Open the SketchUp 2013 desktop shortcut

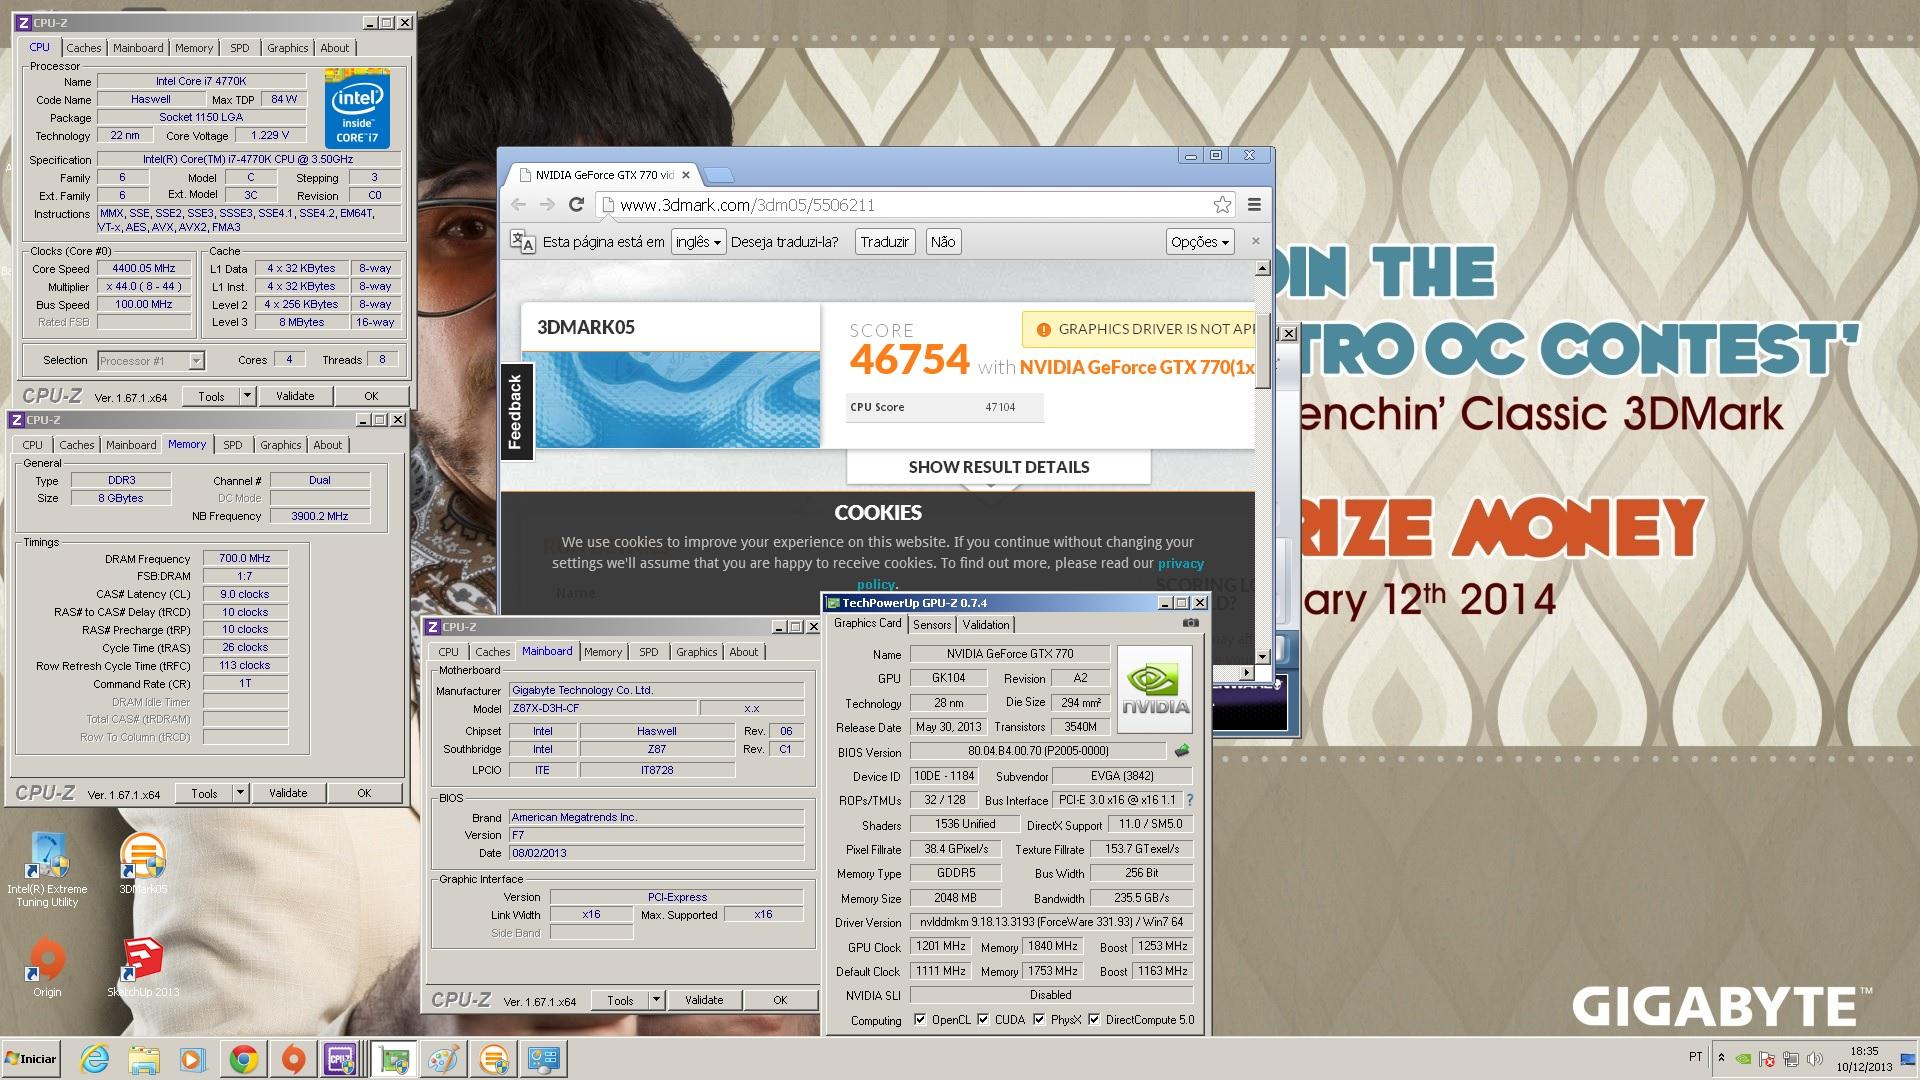(x=143, y=966)
